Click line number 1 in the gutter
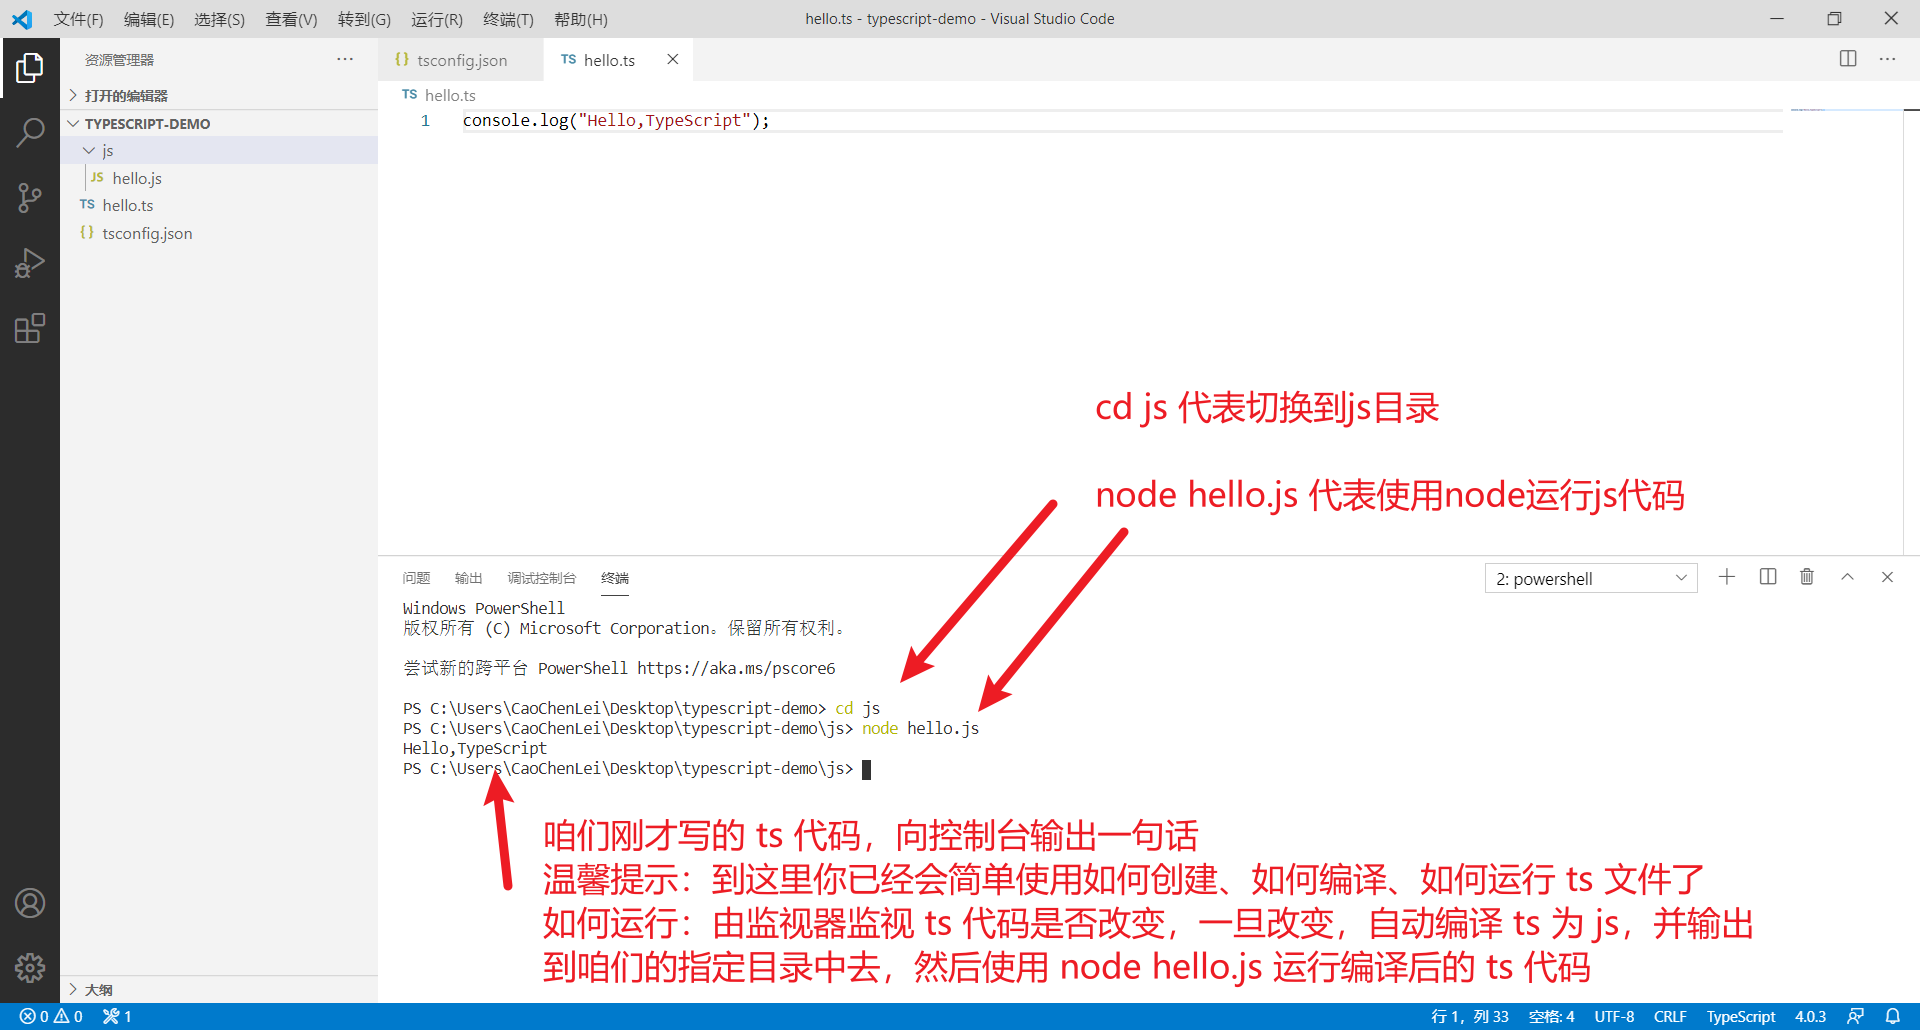Viewport: 1920px width, 1030px height. [x=425, y=120]
